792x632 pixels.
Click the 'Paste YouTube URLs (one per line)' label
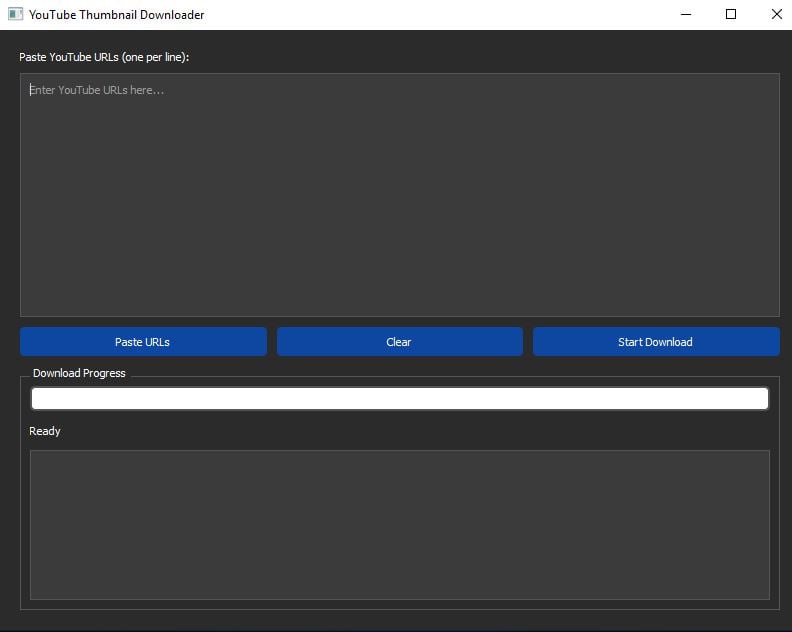[x=104, y=57]
